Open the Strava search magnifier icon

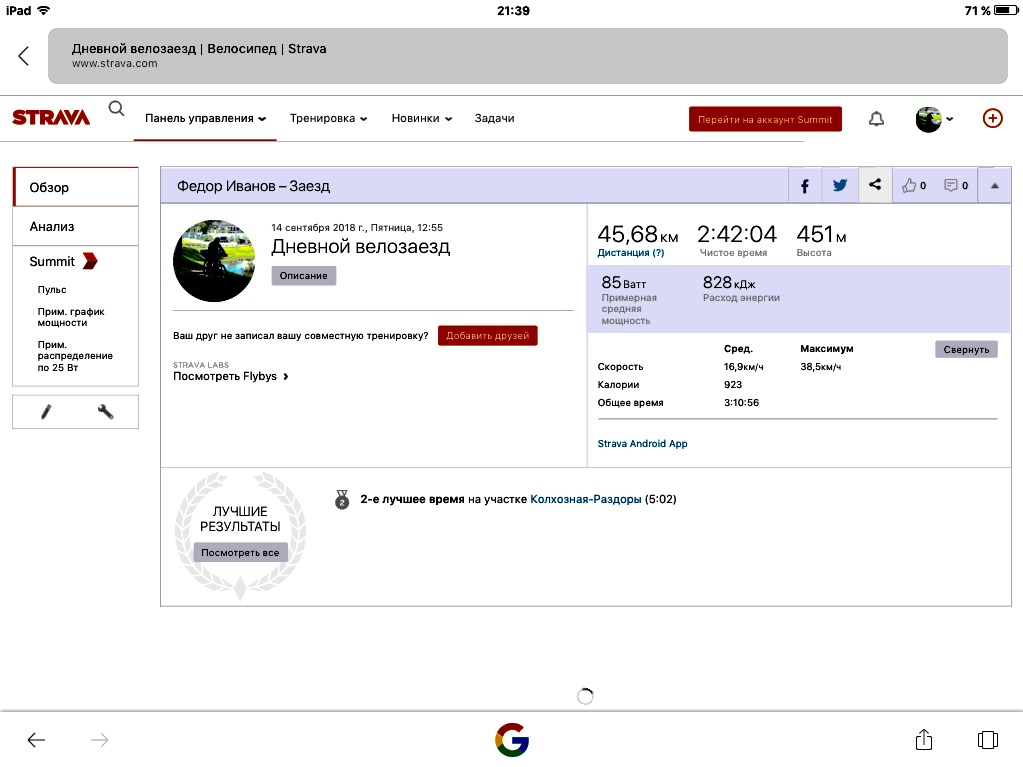click(117, 109)
